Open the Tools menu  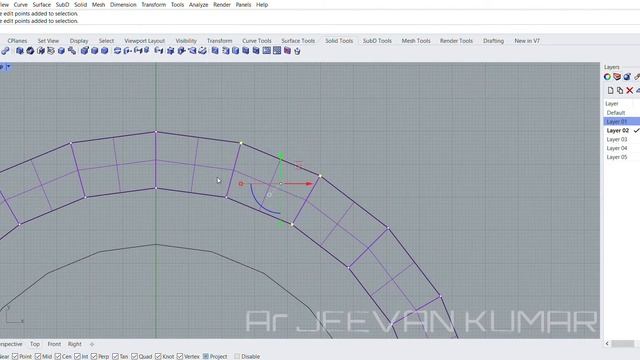point(177,5)
